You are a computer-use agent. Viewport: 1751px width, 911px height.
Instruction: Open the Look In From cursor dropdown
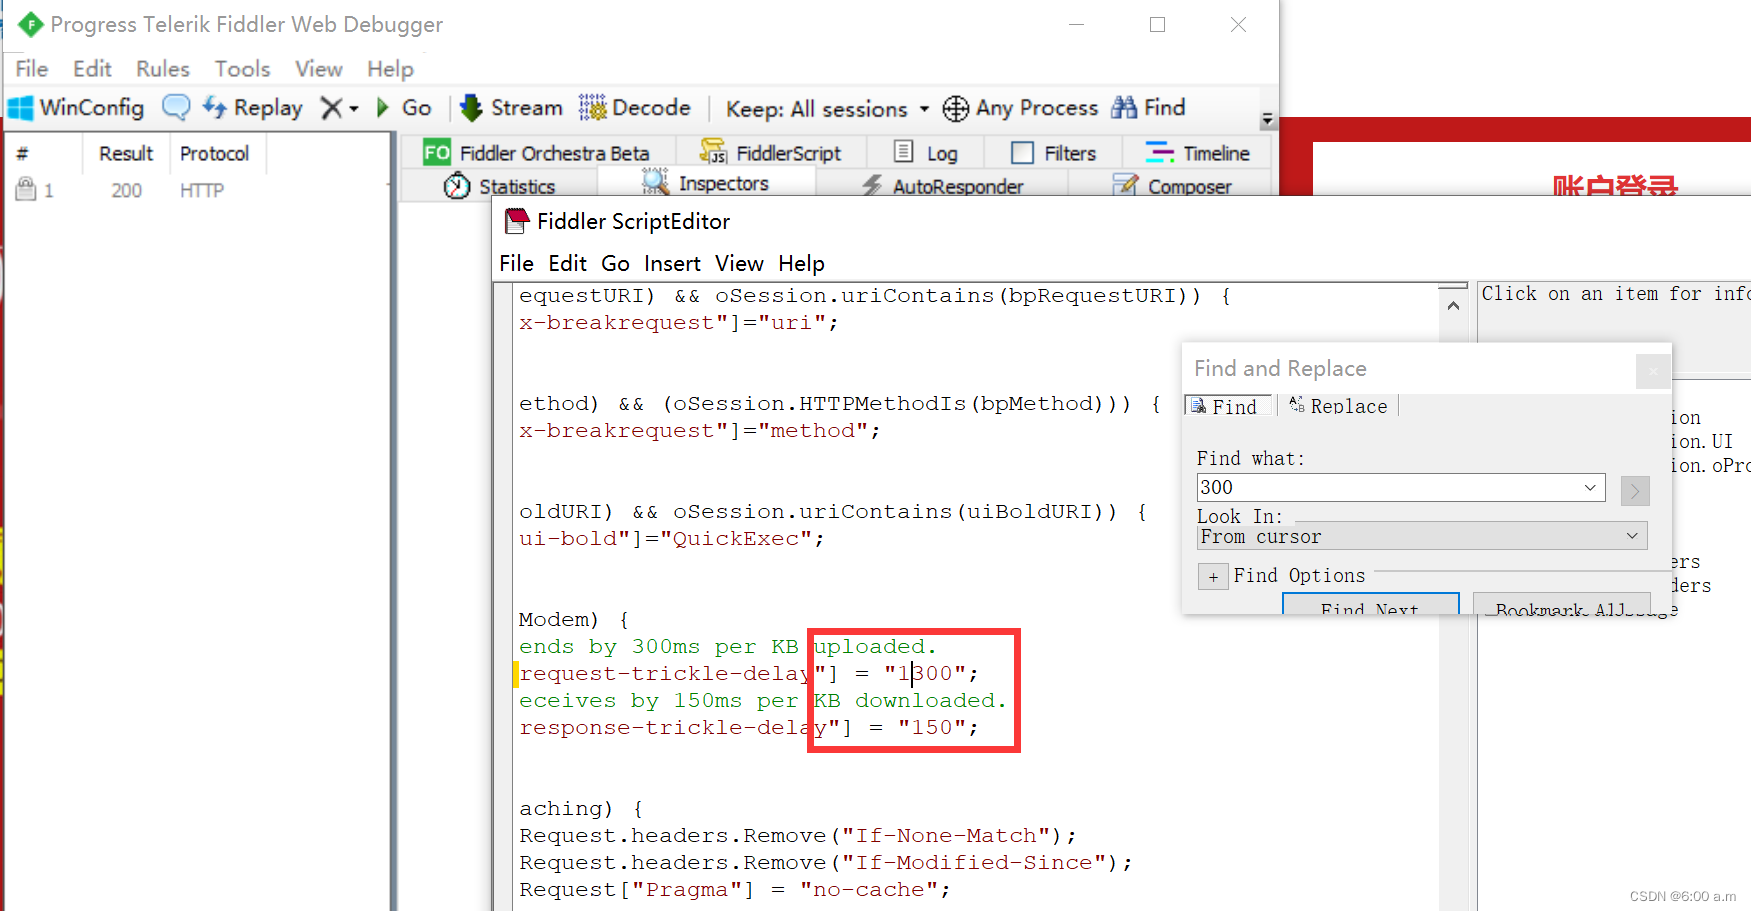pyautogui.click(x=1421, y=536)
